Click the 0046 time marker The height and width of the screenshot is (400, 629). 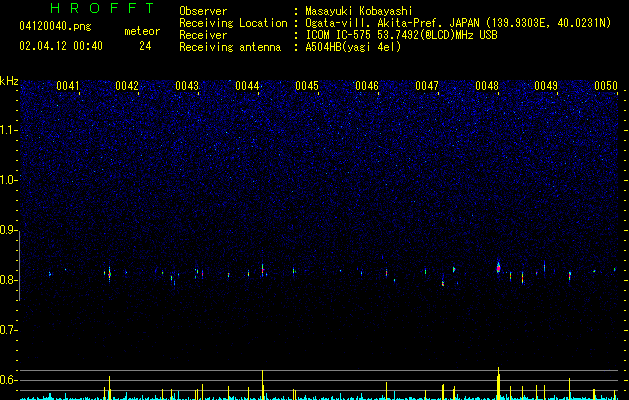367,86
